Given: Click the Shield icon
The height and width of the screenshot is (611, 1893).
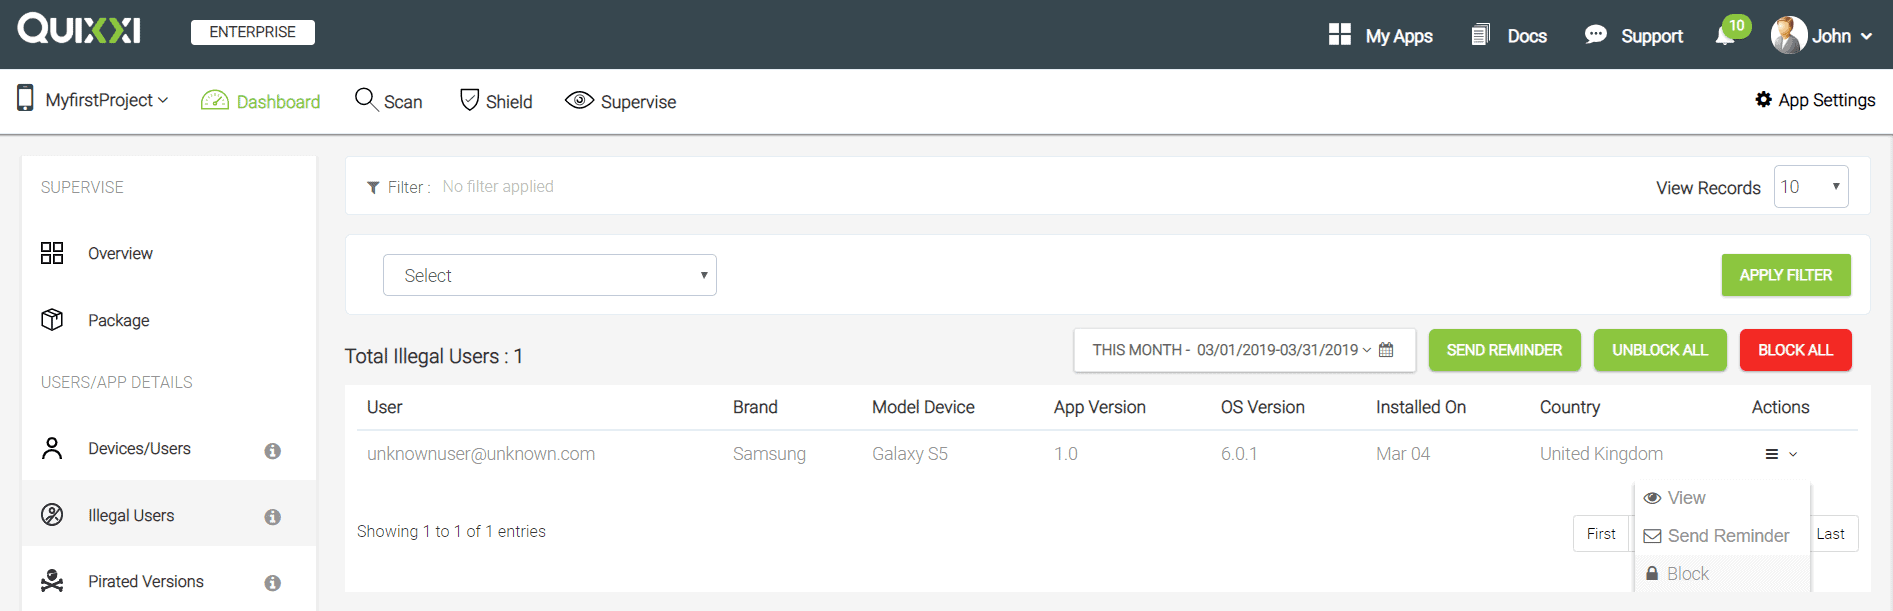Looking at the screenshot, I should point(469,99).
